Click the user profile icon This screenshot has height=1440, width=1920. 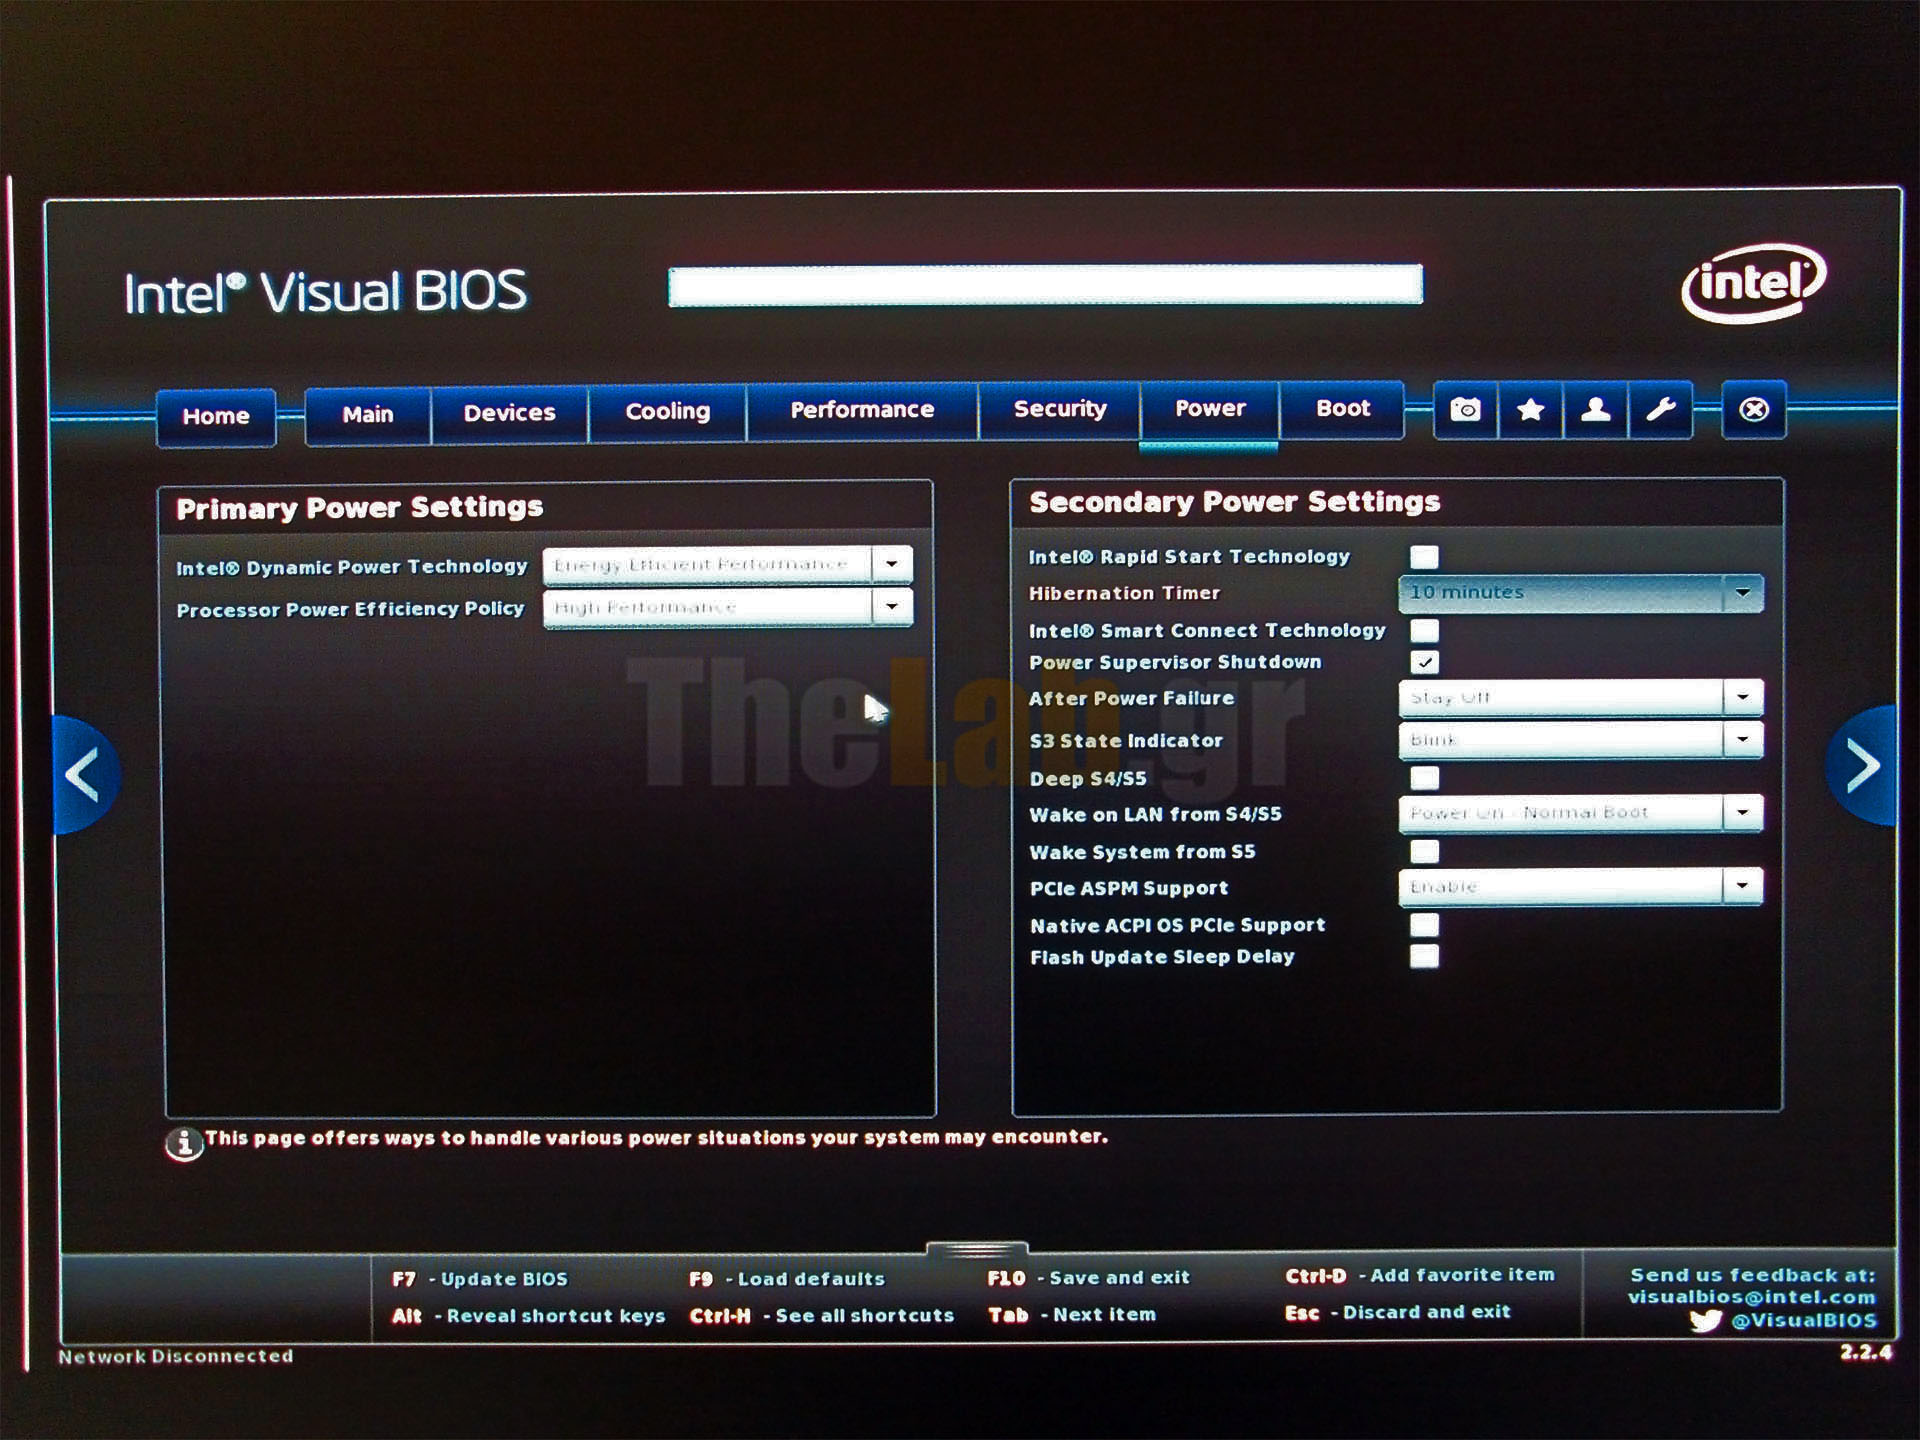pyautogui.click(x=1595, y=410)
